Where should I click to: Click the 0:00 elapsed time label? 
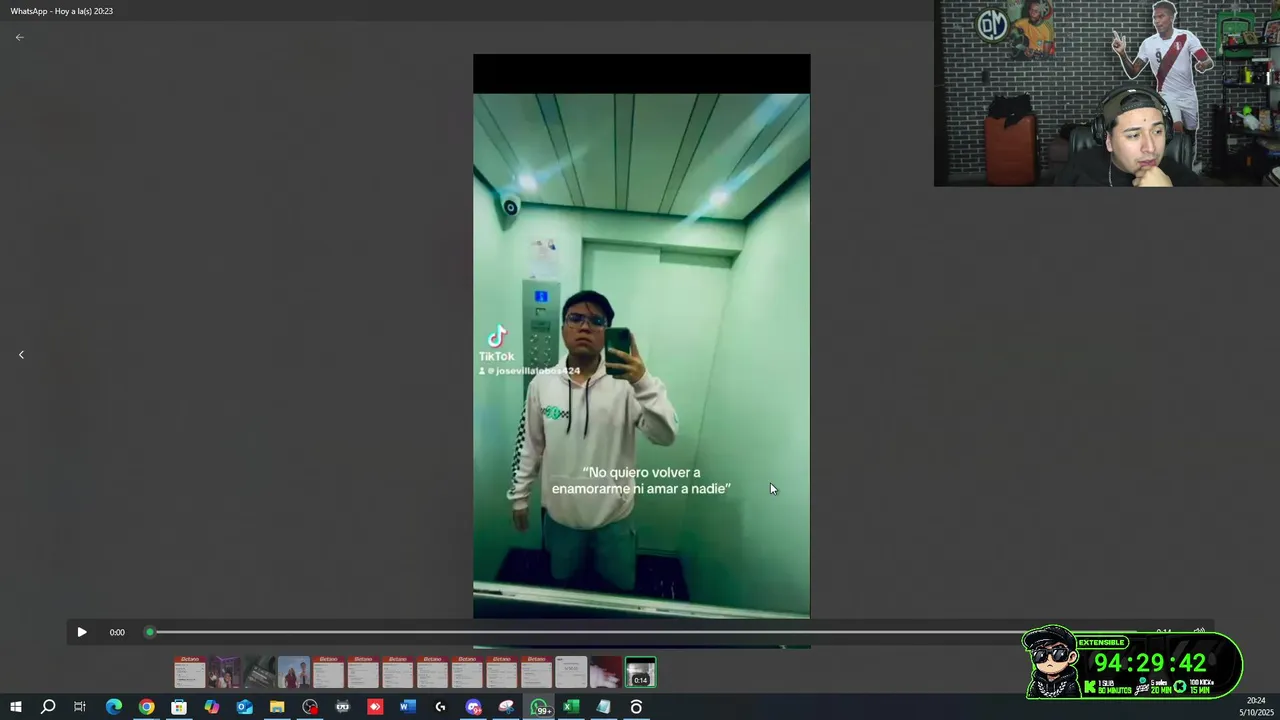[x=117, y=632]
